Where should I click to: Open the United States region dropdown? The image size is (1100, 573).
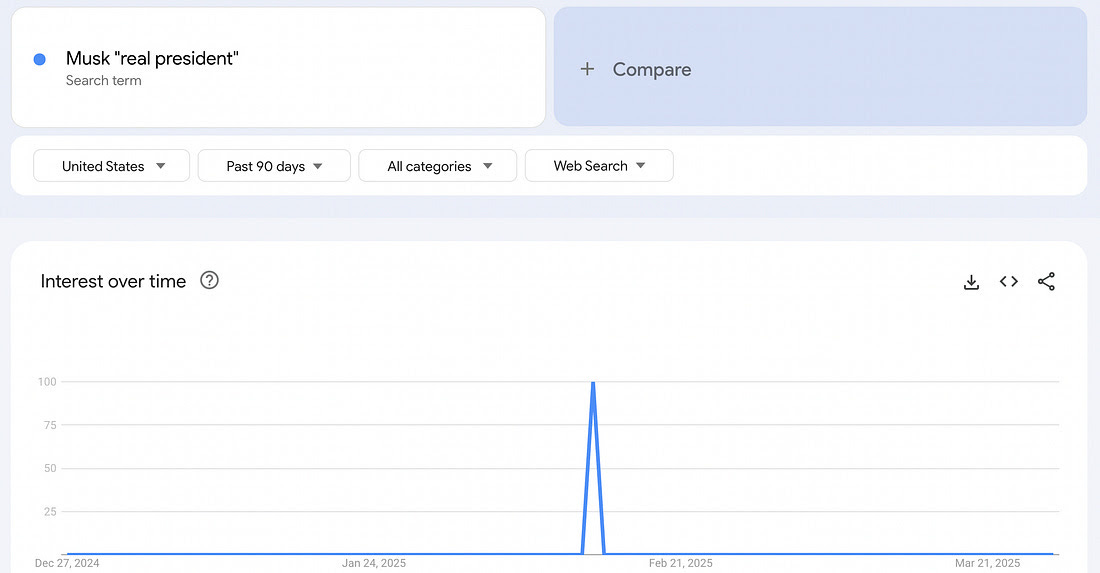click(x=112, y=166)
